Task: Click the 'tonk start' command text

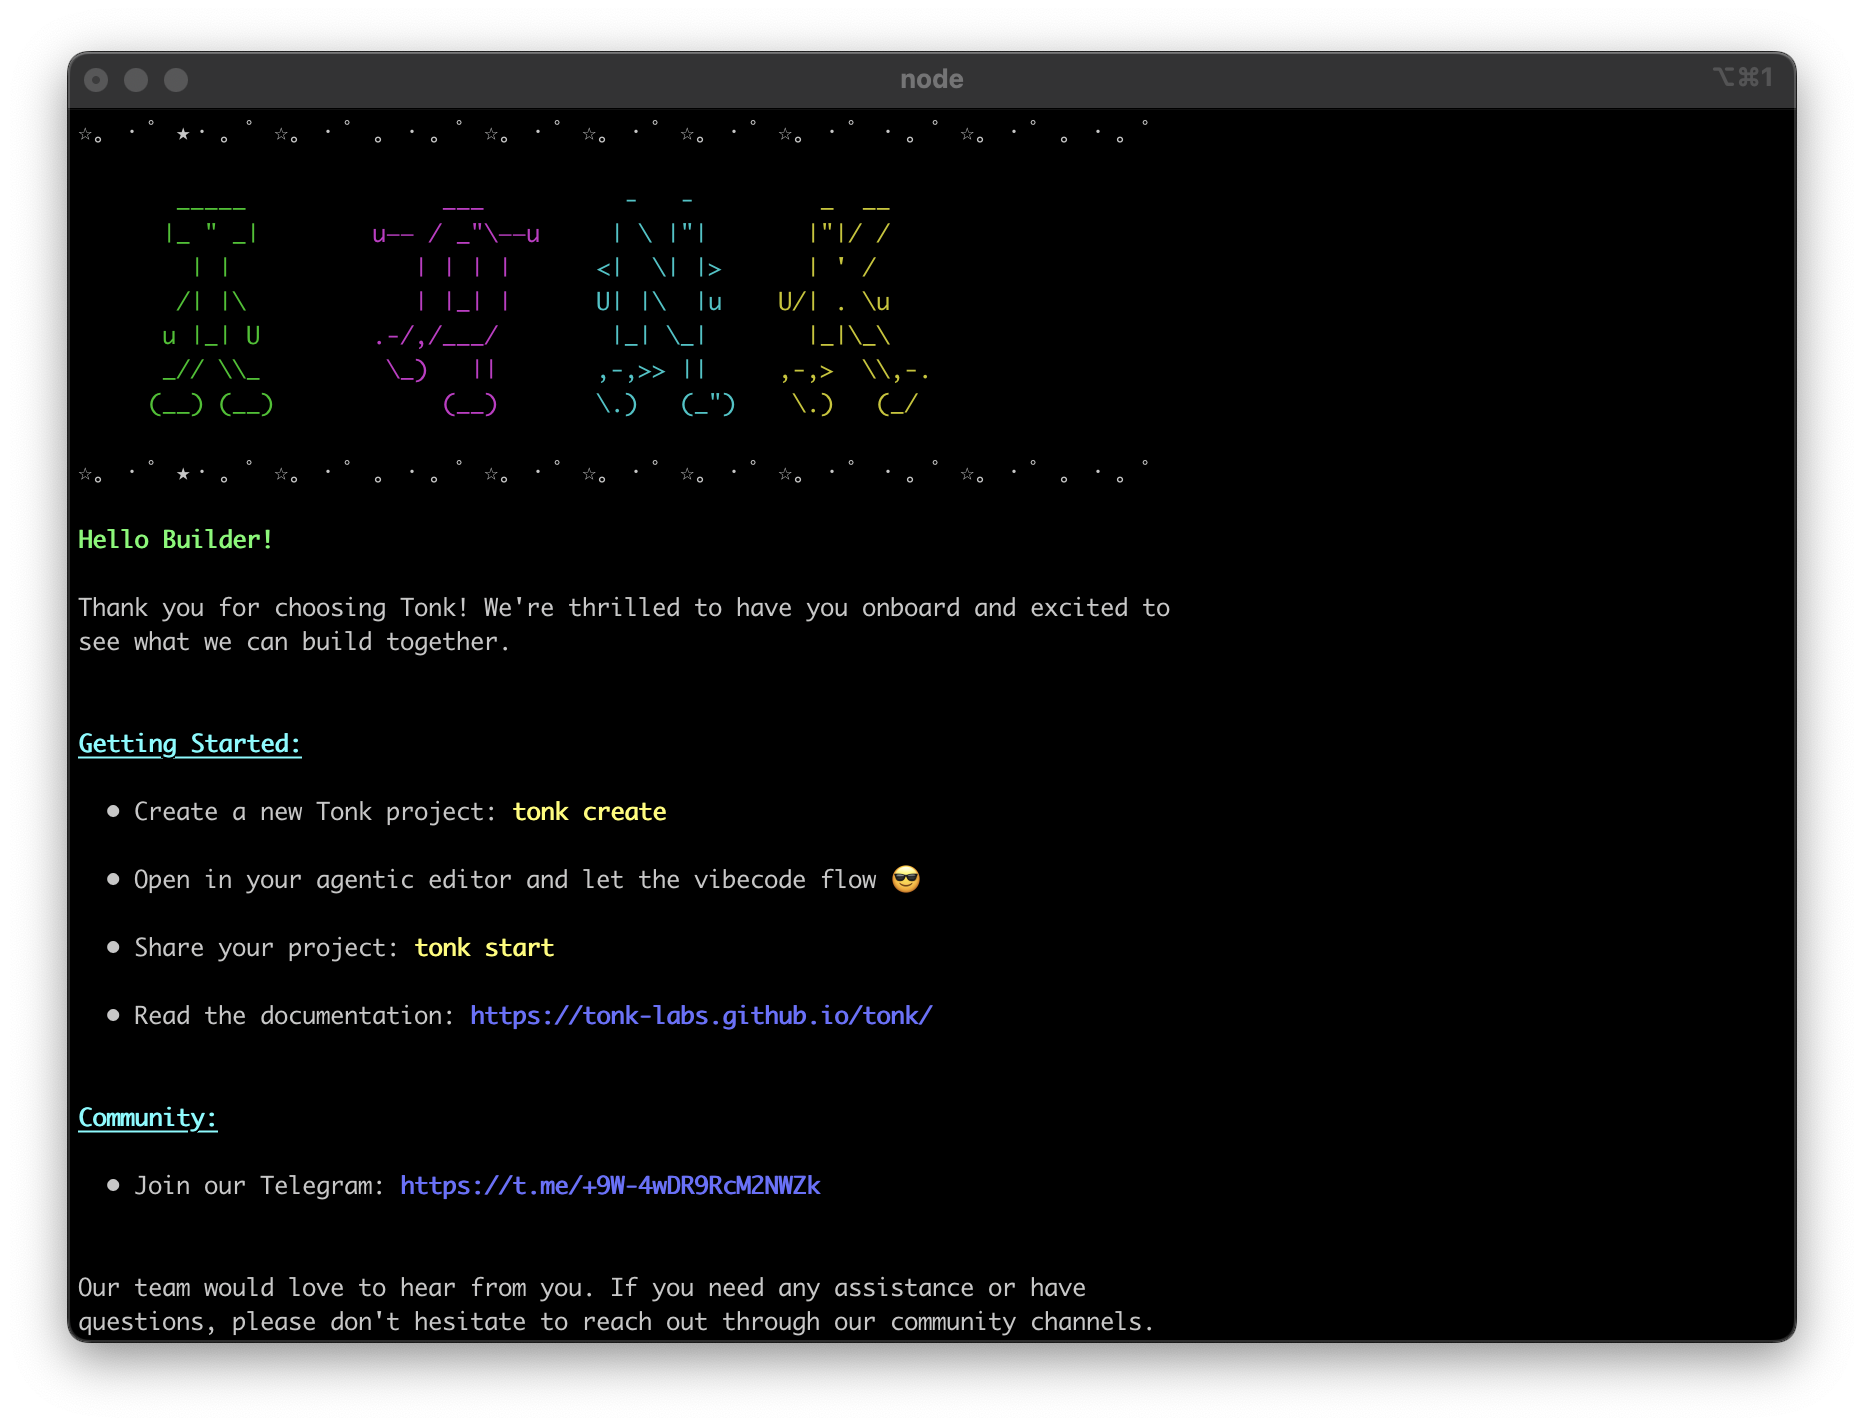Action: pyautogui.click(x=484, y=948)
